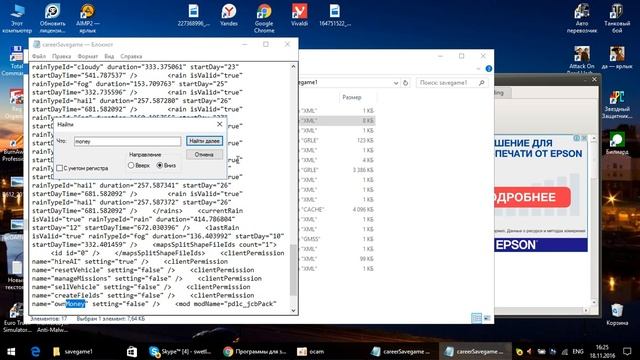The width and height of the screenshot is (640, 360).
Task: Open the Windows Store taskbar icon
Action: [131, 351]
